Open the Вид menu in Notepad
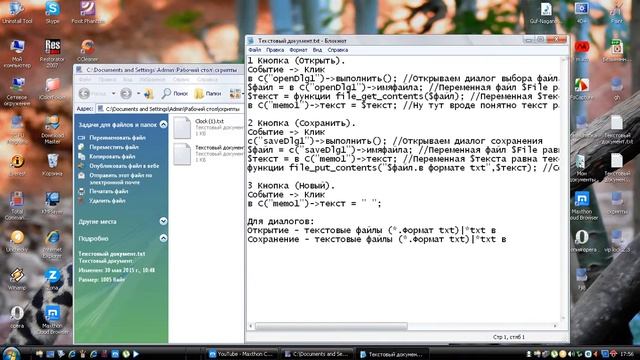 pos(317,50)
